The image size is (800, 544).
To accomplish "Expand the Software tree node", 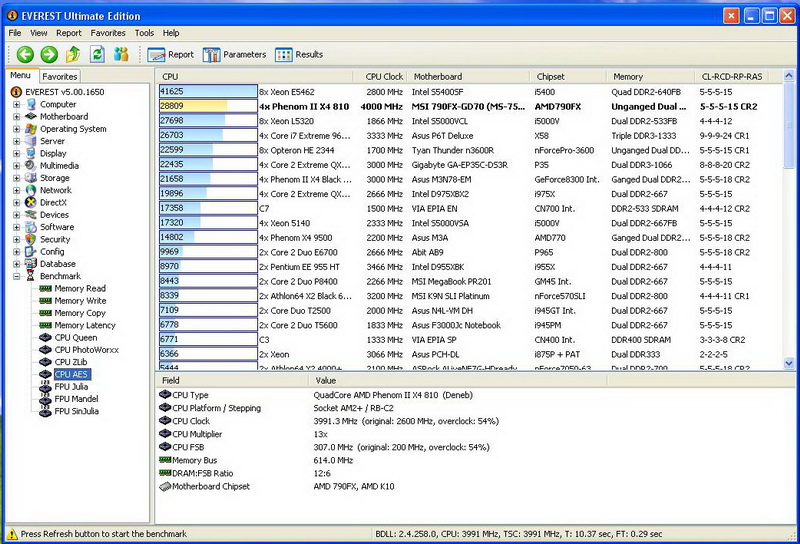I will tap(16, 227).
